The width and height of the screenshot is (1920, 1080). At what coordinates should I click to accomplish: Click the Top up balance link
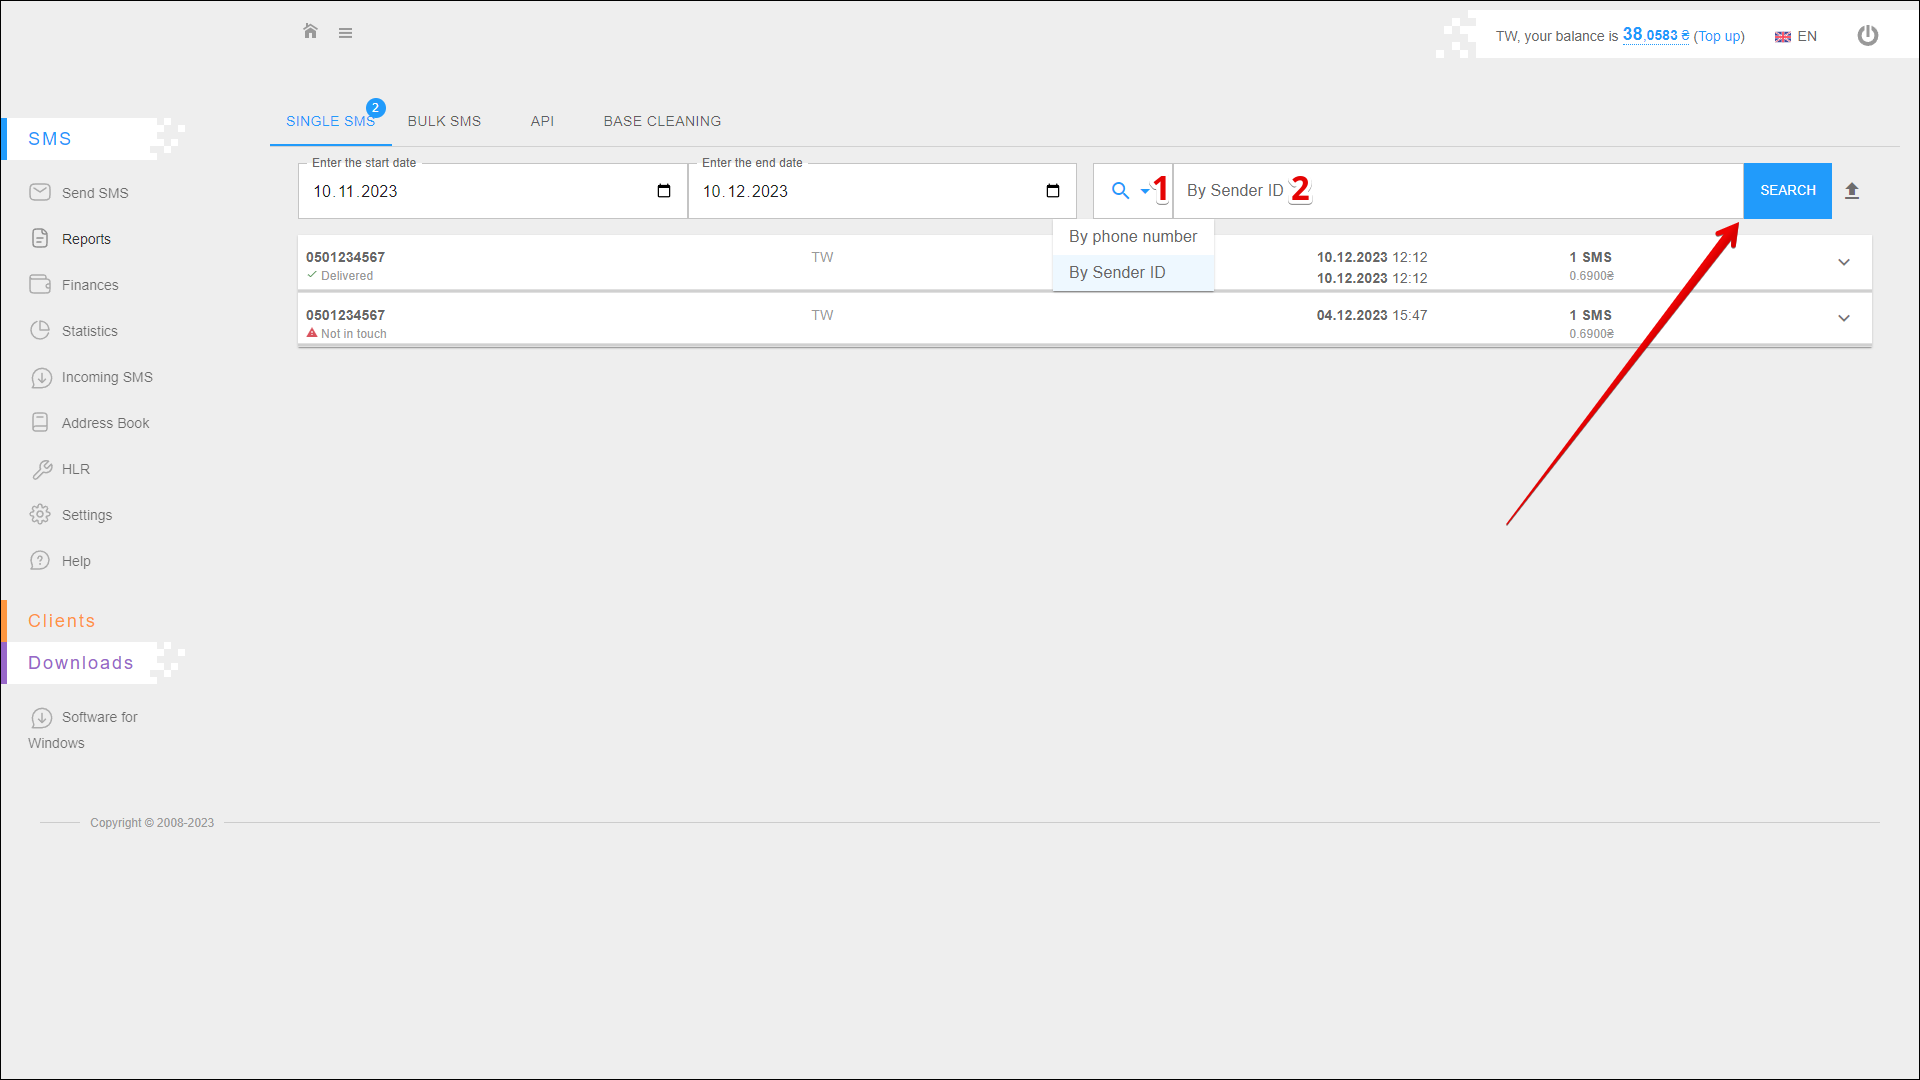coord(1719,37)
